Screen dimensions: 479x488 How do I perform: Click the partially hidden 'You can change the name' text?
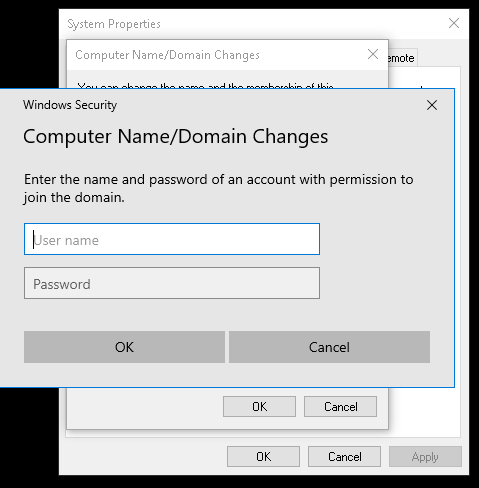tap(205, 86)
